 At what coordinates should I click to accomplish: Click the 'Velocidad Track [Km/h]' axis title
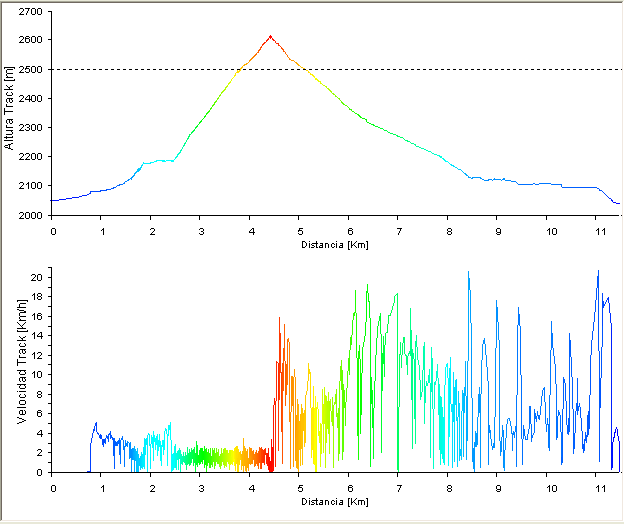click(22, 362)
